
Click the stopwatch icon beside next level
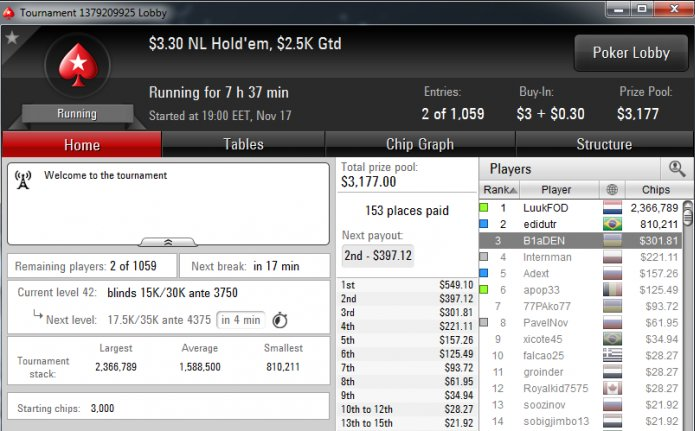(x=280, y=320)
